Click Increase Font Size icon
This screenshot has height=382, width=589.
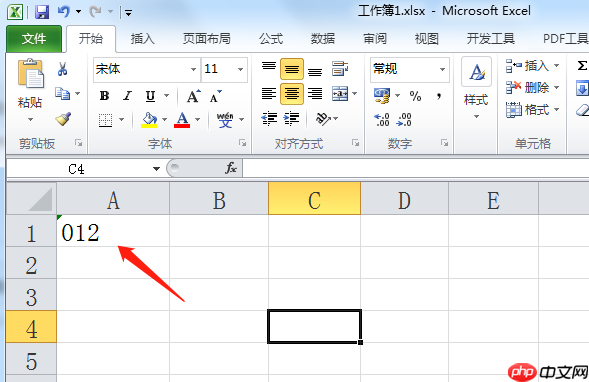coord(194,96)
